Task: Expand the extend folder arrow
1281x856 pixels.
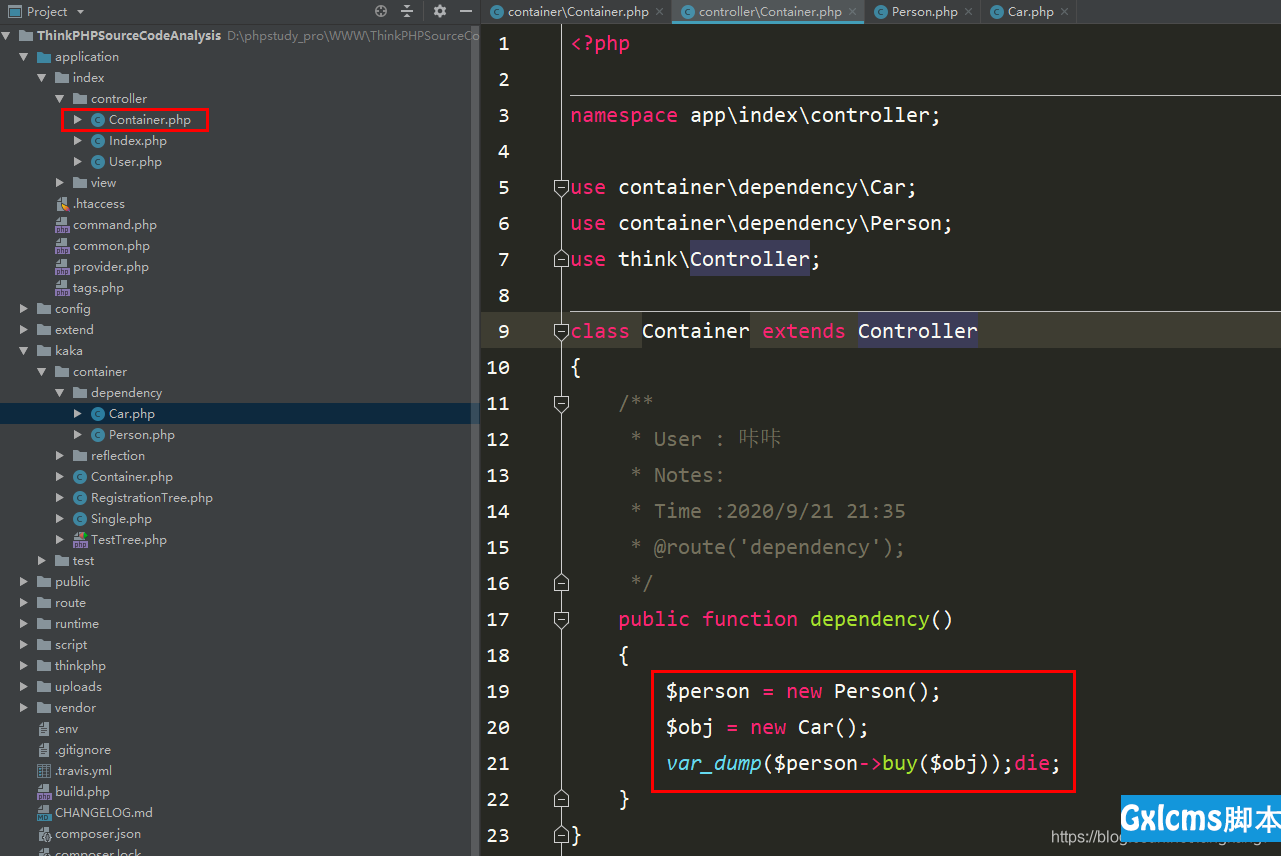Action: tap(24, 330)
